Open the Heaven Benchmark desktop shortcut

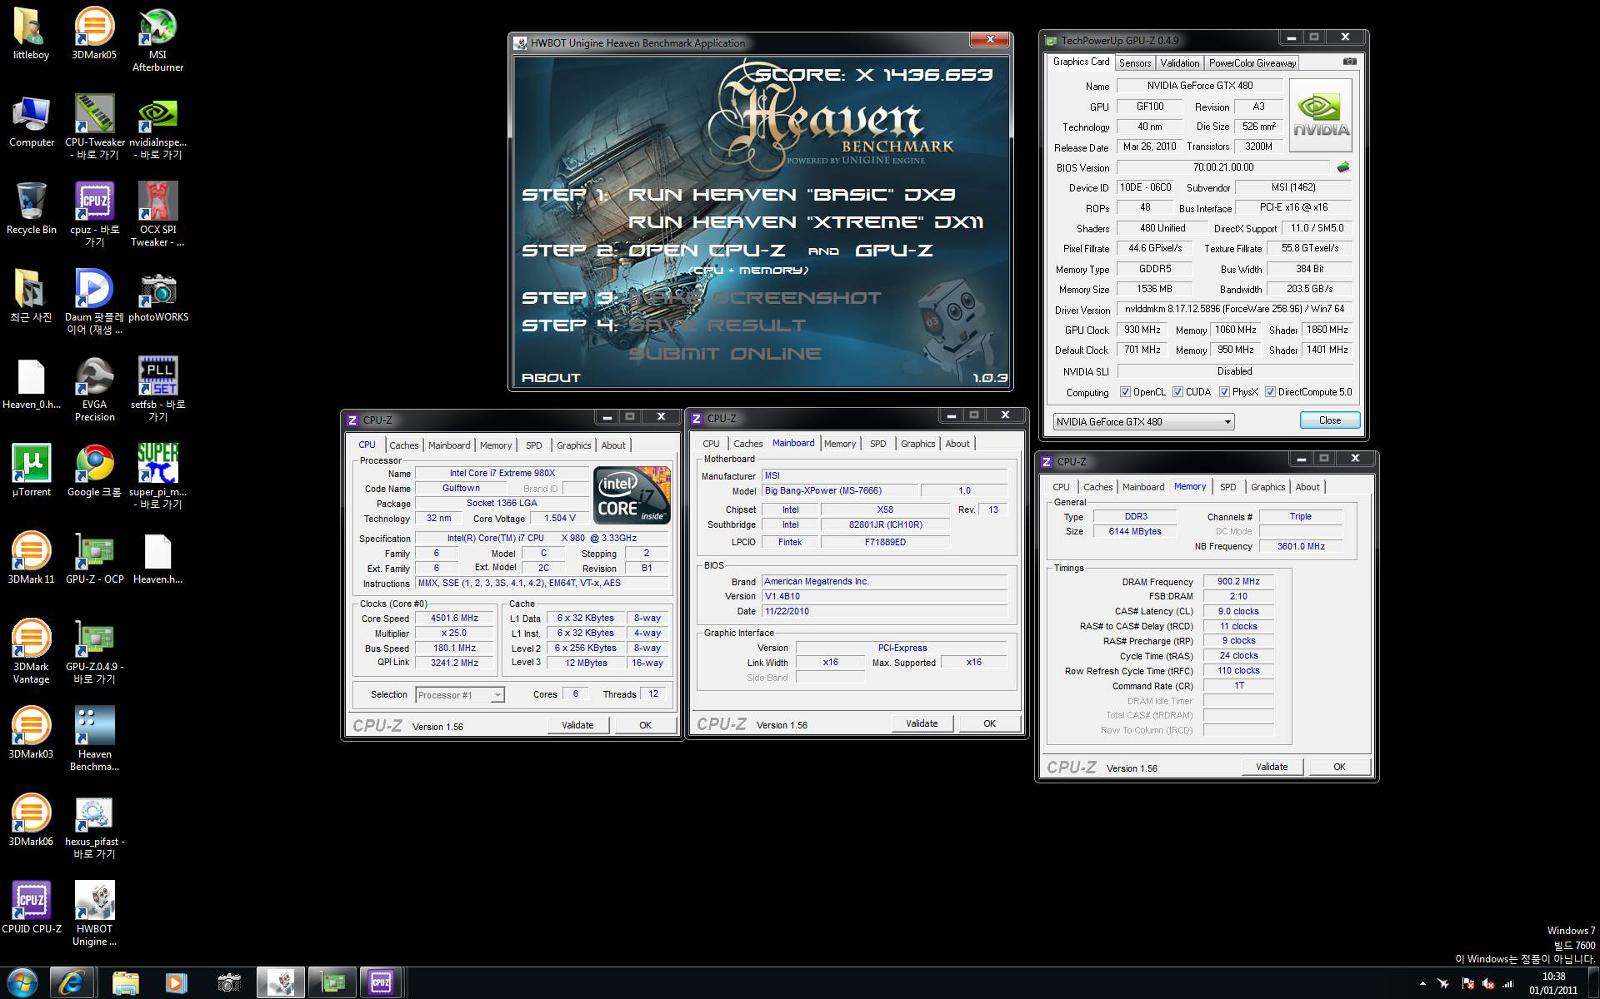tap(94, 739)
